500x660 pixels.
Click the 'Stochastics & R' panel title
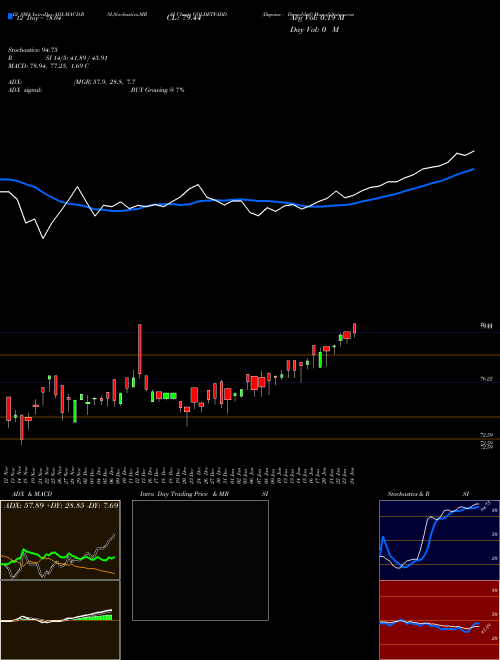pos(409,494)
